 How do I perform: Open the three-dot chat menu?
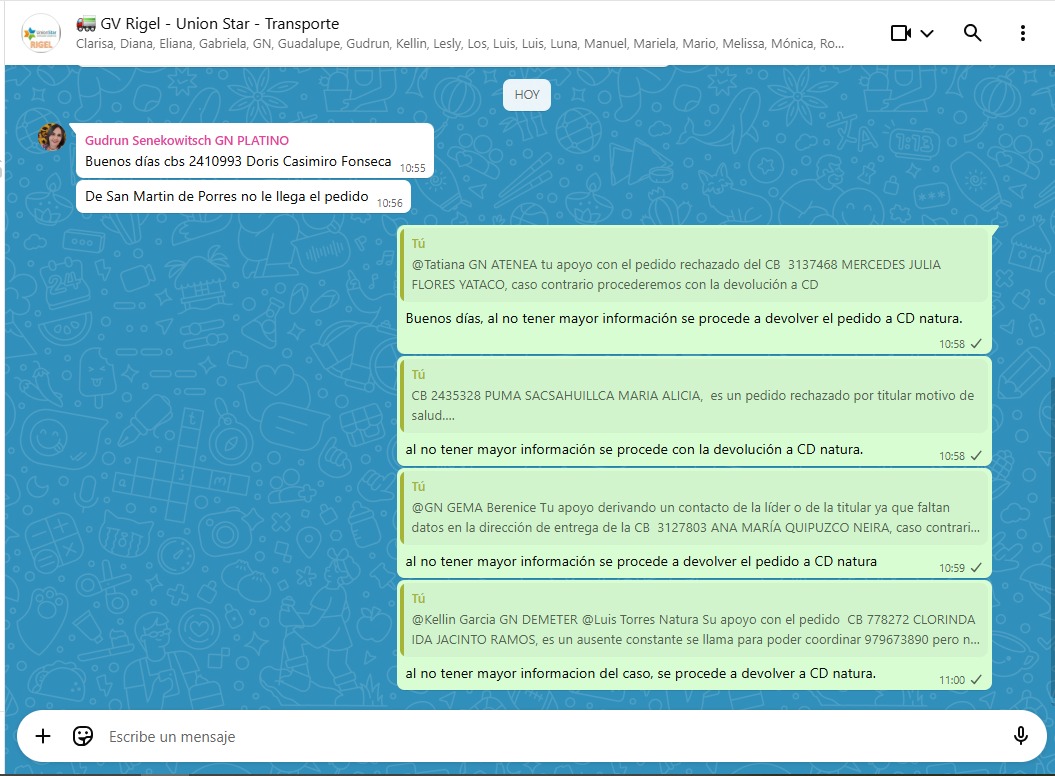click(x=1022, y=33)
